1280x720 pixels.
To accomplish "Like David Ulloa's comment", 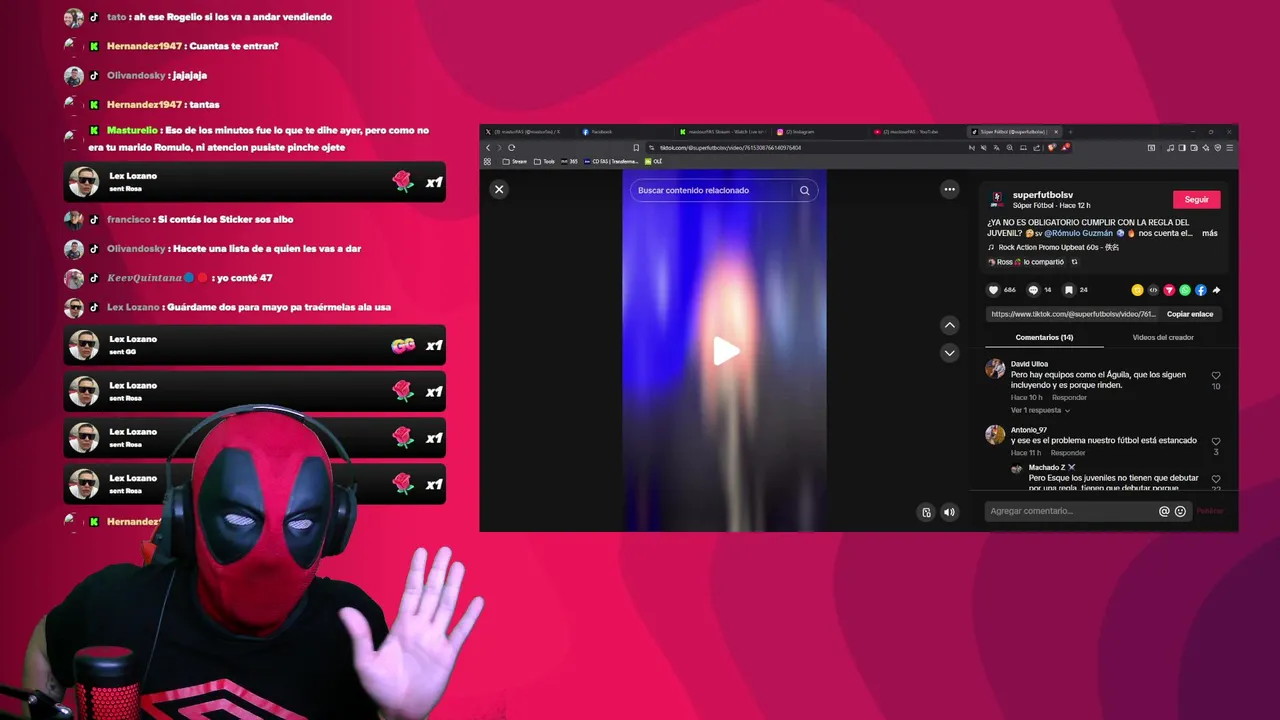I will point(1216,376).
